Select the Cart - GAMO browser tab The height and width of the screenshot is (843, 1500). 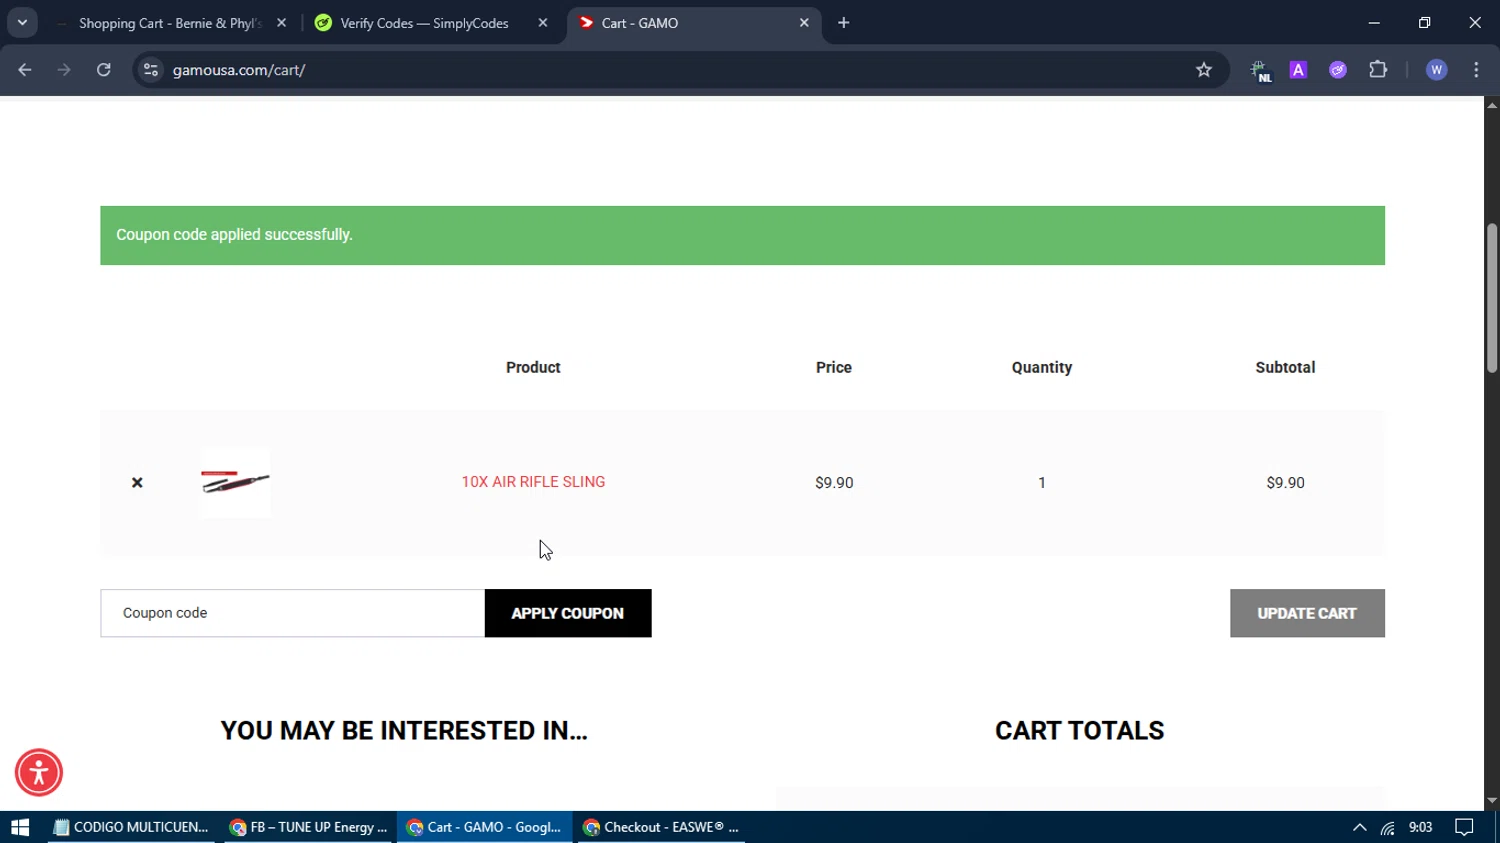click(x=682, y=23)
